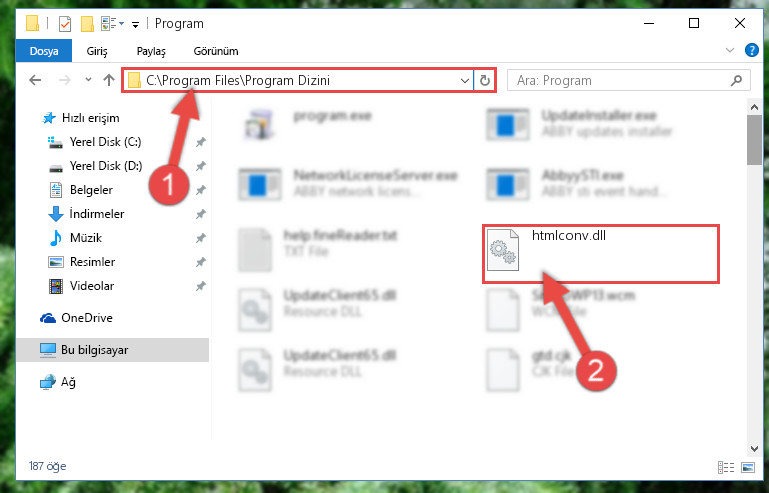Open recent locations dropdown arrow
769x493 pixels.
click(88, 79)
